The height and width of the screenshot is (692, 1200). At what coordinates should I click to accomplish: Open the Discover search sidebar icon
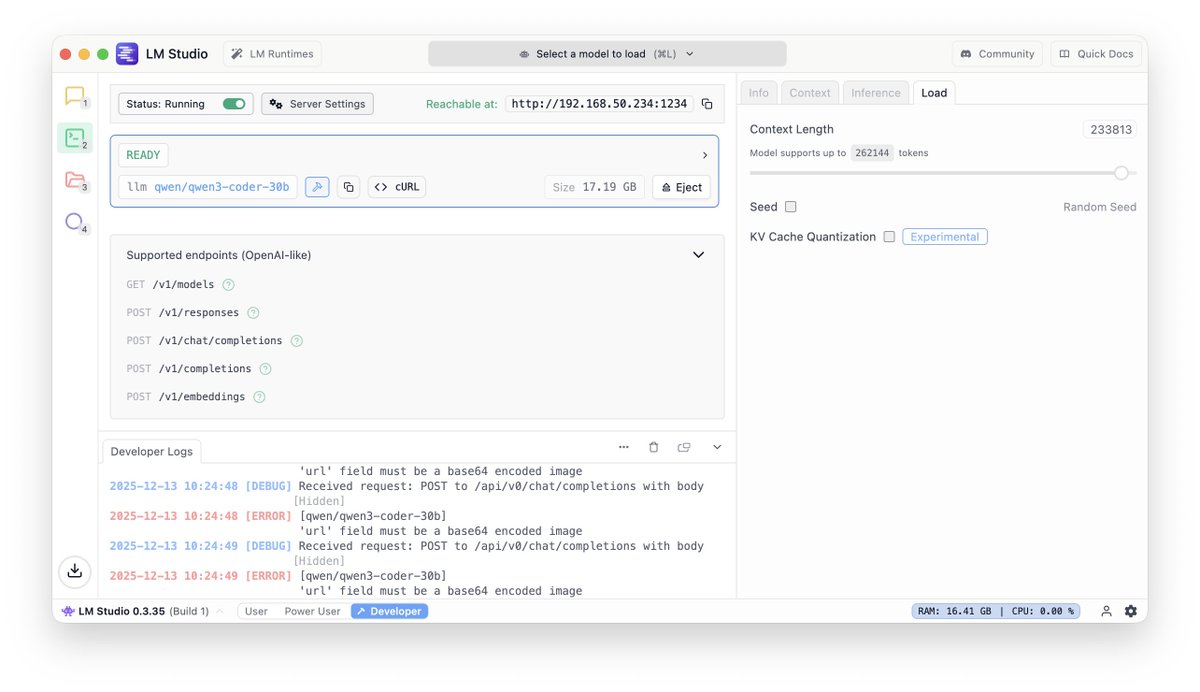(x=74, y=222)
